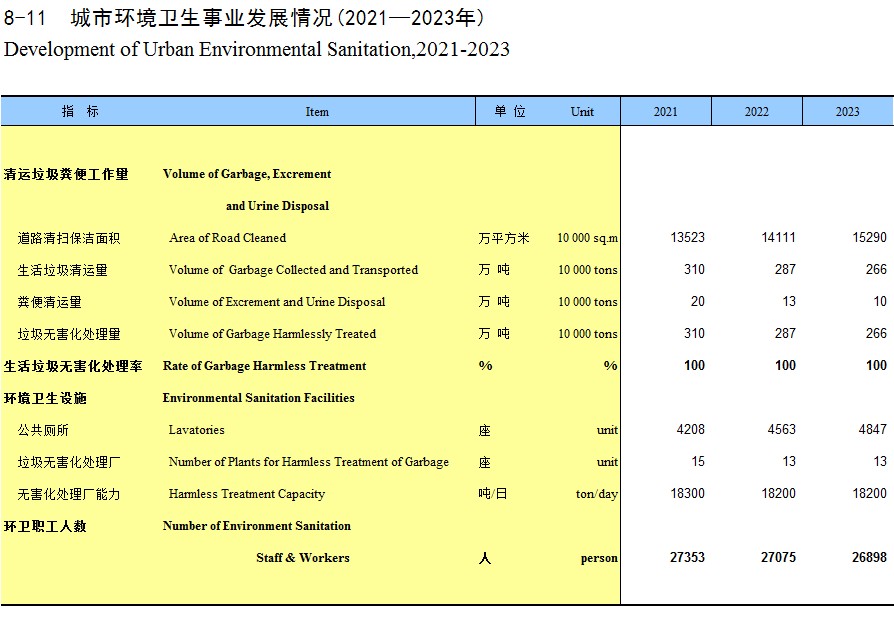Screen dimensions: 894x638
Task: Click the 2023 excrement value 10
Action: 880,301
